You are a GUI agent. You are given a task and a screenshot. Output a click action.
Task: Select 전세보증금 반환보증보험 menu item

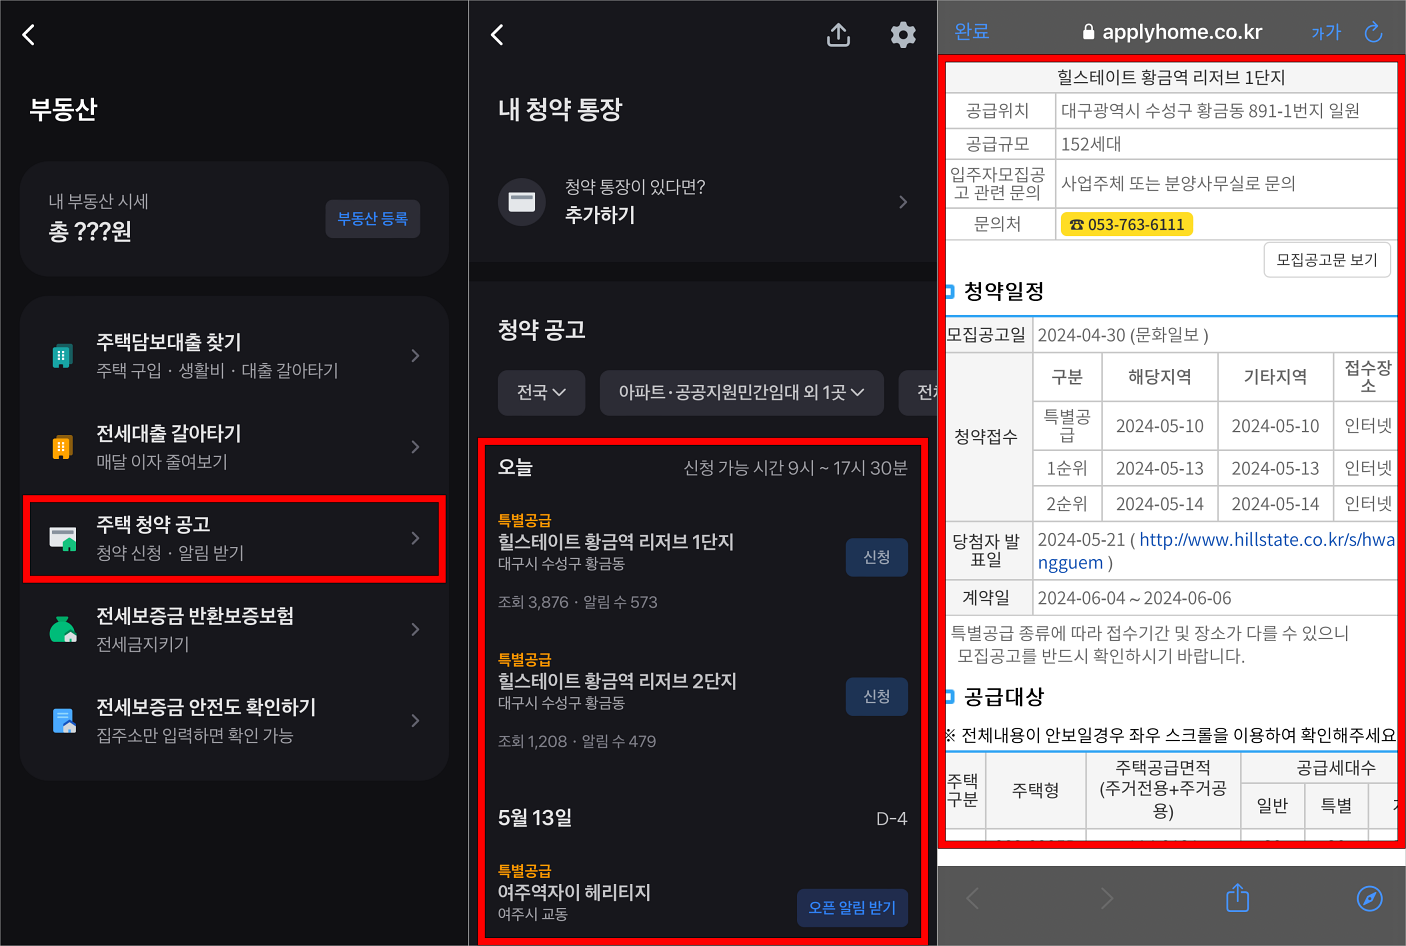point(234,629)
